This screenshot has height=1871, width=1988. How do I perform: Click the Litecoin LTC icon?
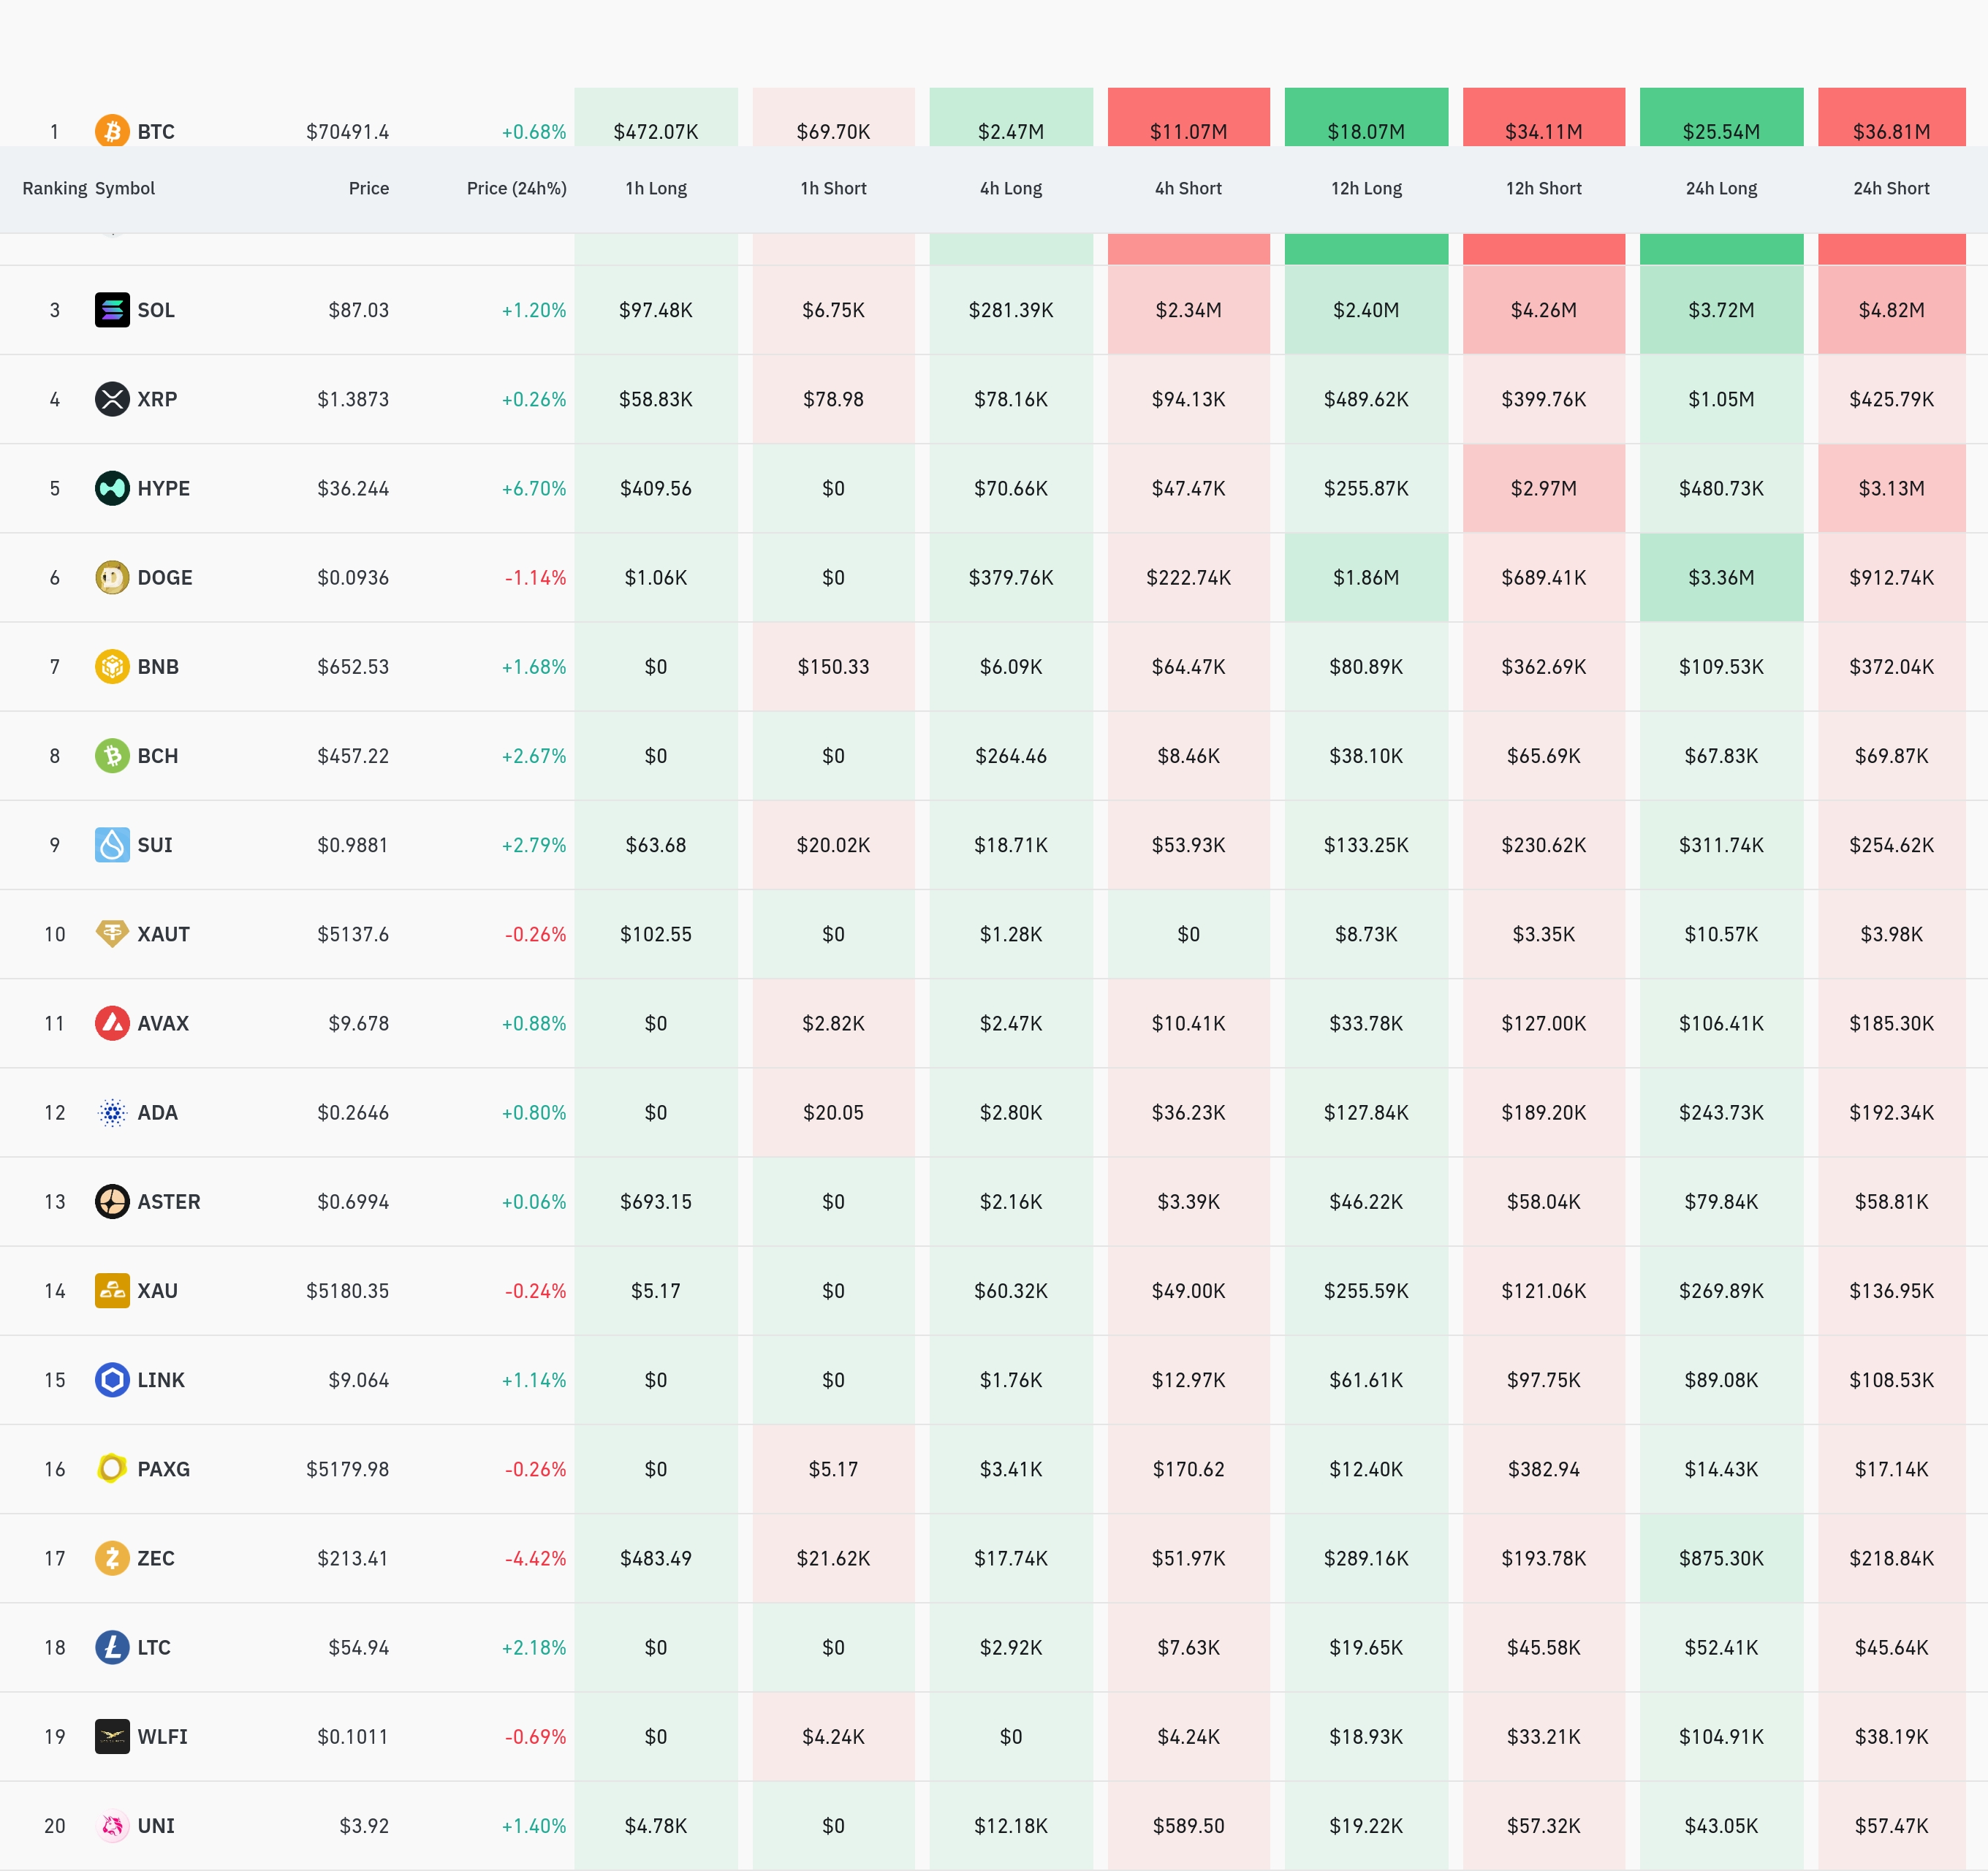click(x=112, y=1647)
